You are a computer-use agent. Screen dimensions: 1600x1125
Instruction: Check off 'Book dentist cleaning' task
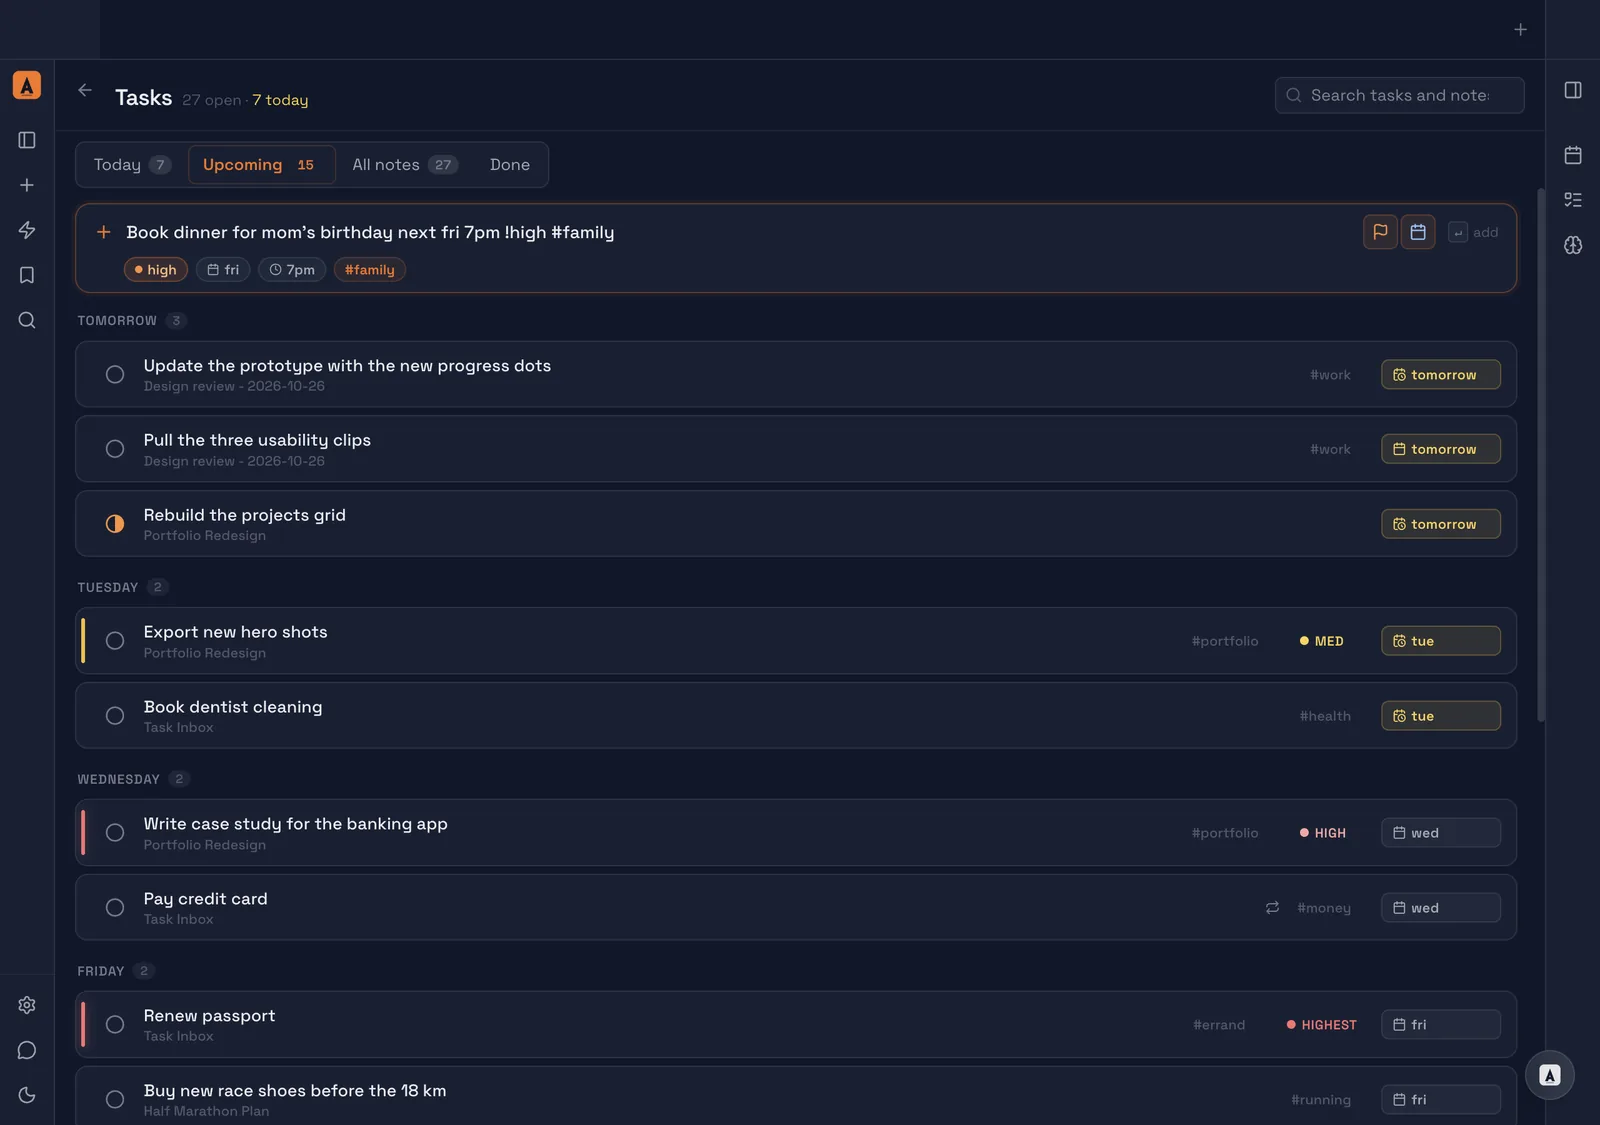[115, 716]
